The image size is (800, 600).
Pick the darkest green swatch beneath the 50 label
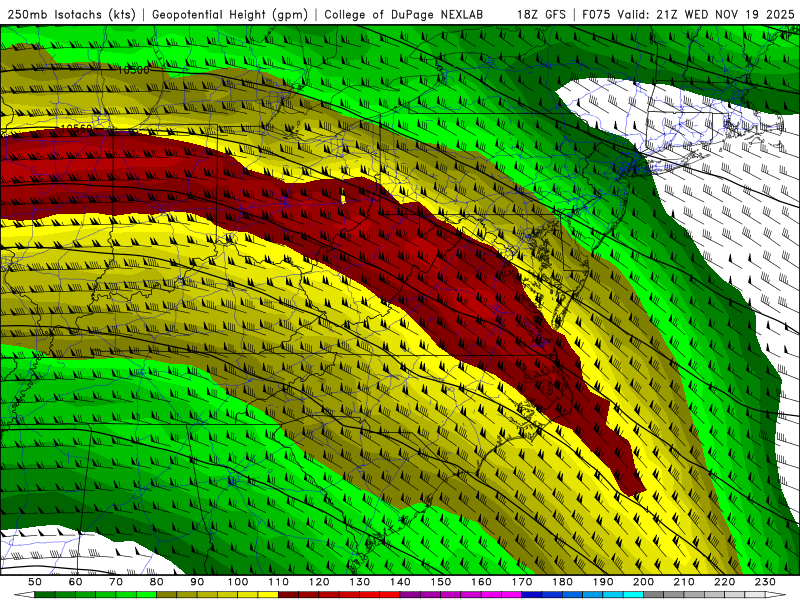[x=44, y=595]
